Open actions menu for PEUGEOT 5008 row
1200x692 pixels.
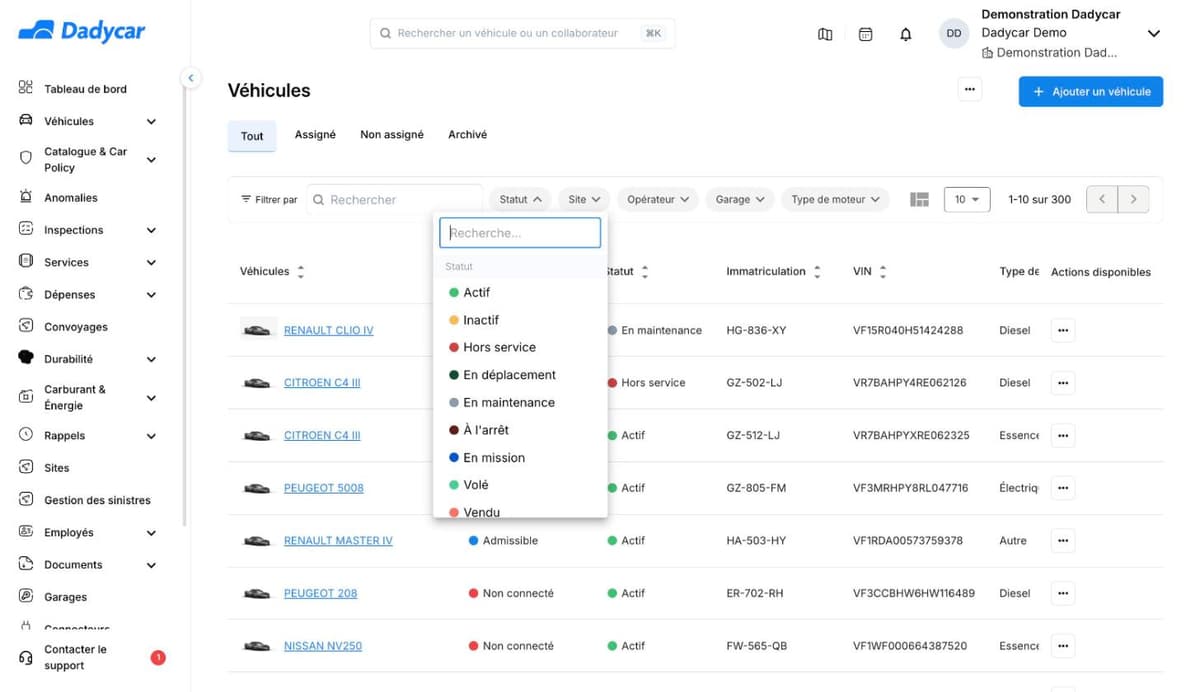pyautogui.click(x=1063, y=488)
